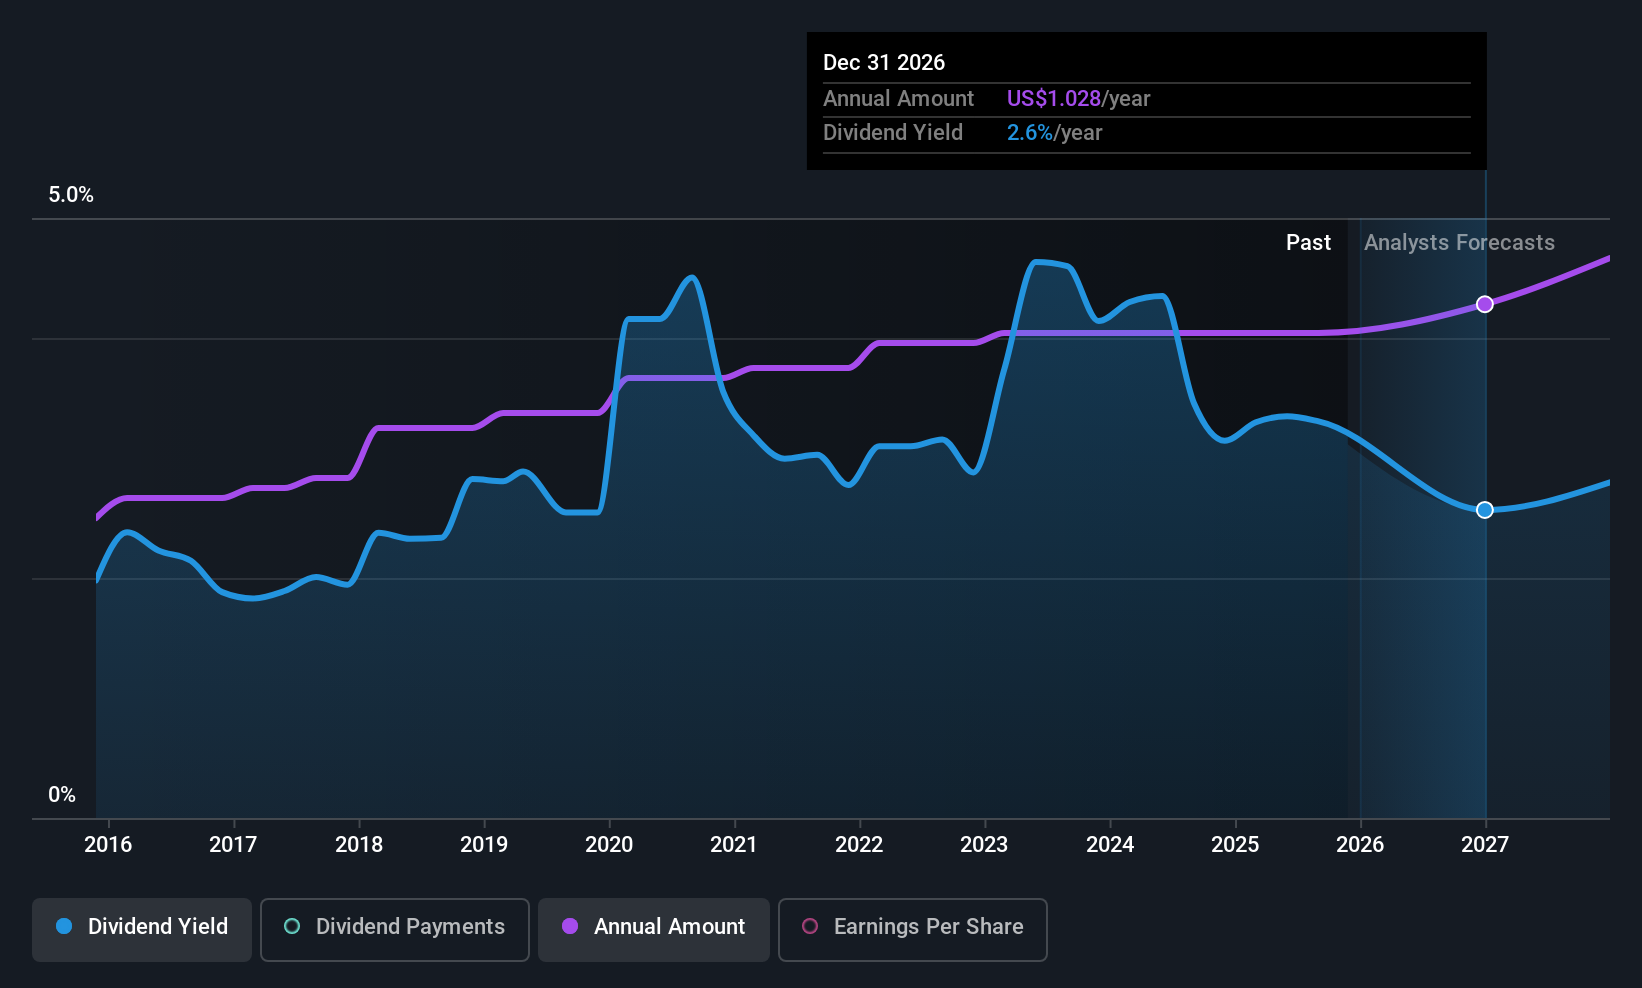Click the purple Annual Amount legend dot
This screenshot has height=988, width=1642.
pyautogui.click(x=570, y=926)
